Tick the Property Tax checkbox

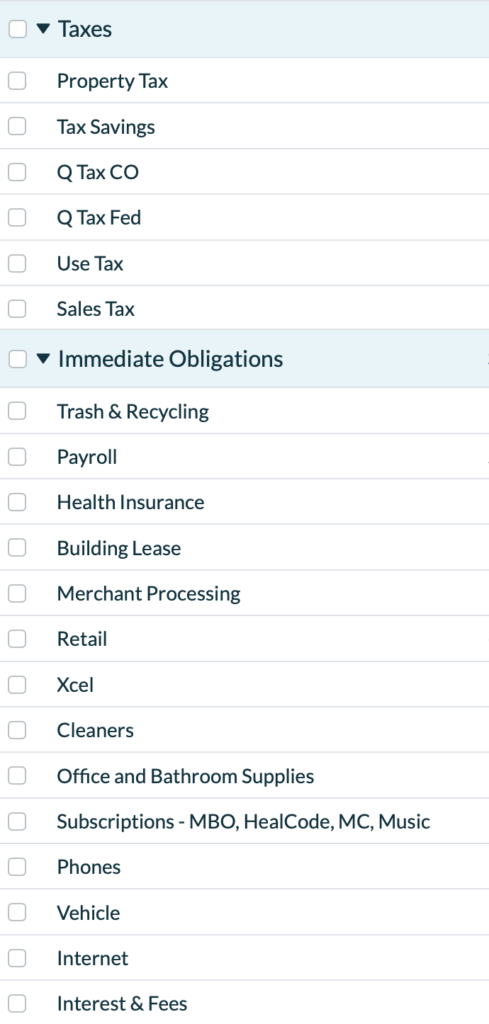(17, 80)
